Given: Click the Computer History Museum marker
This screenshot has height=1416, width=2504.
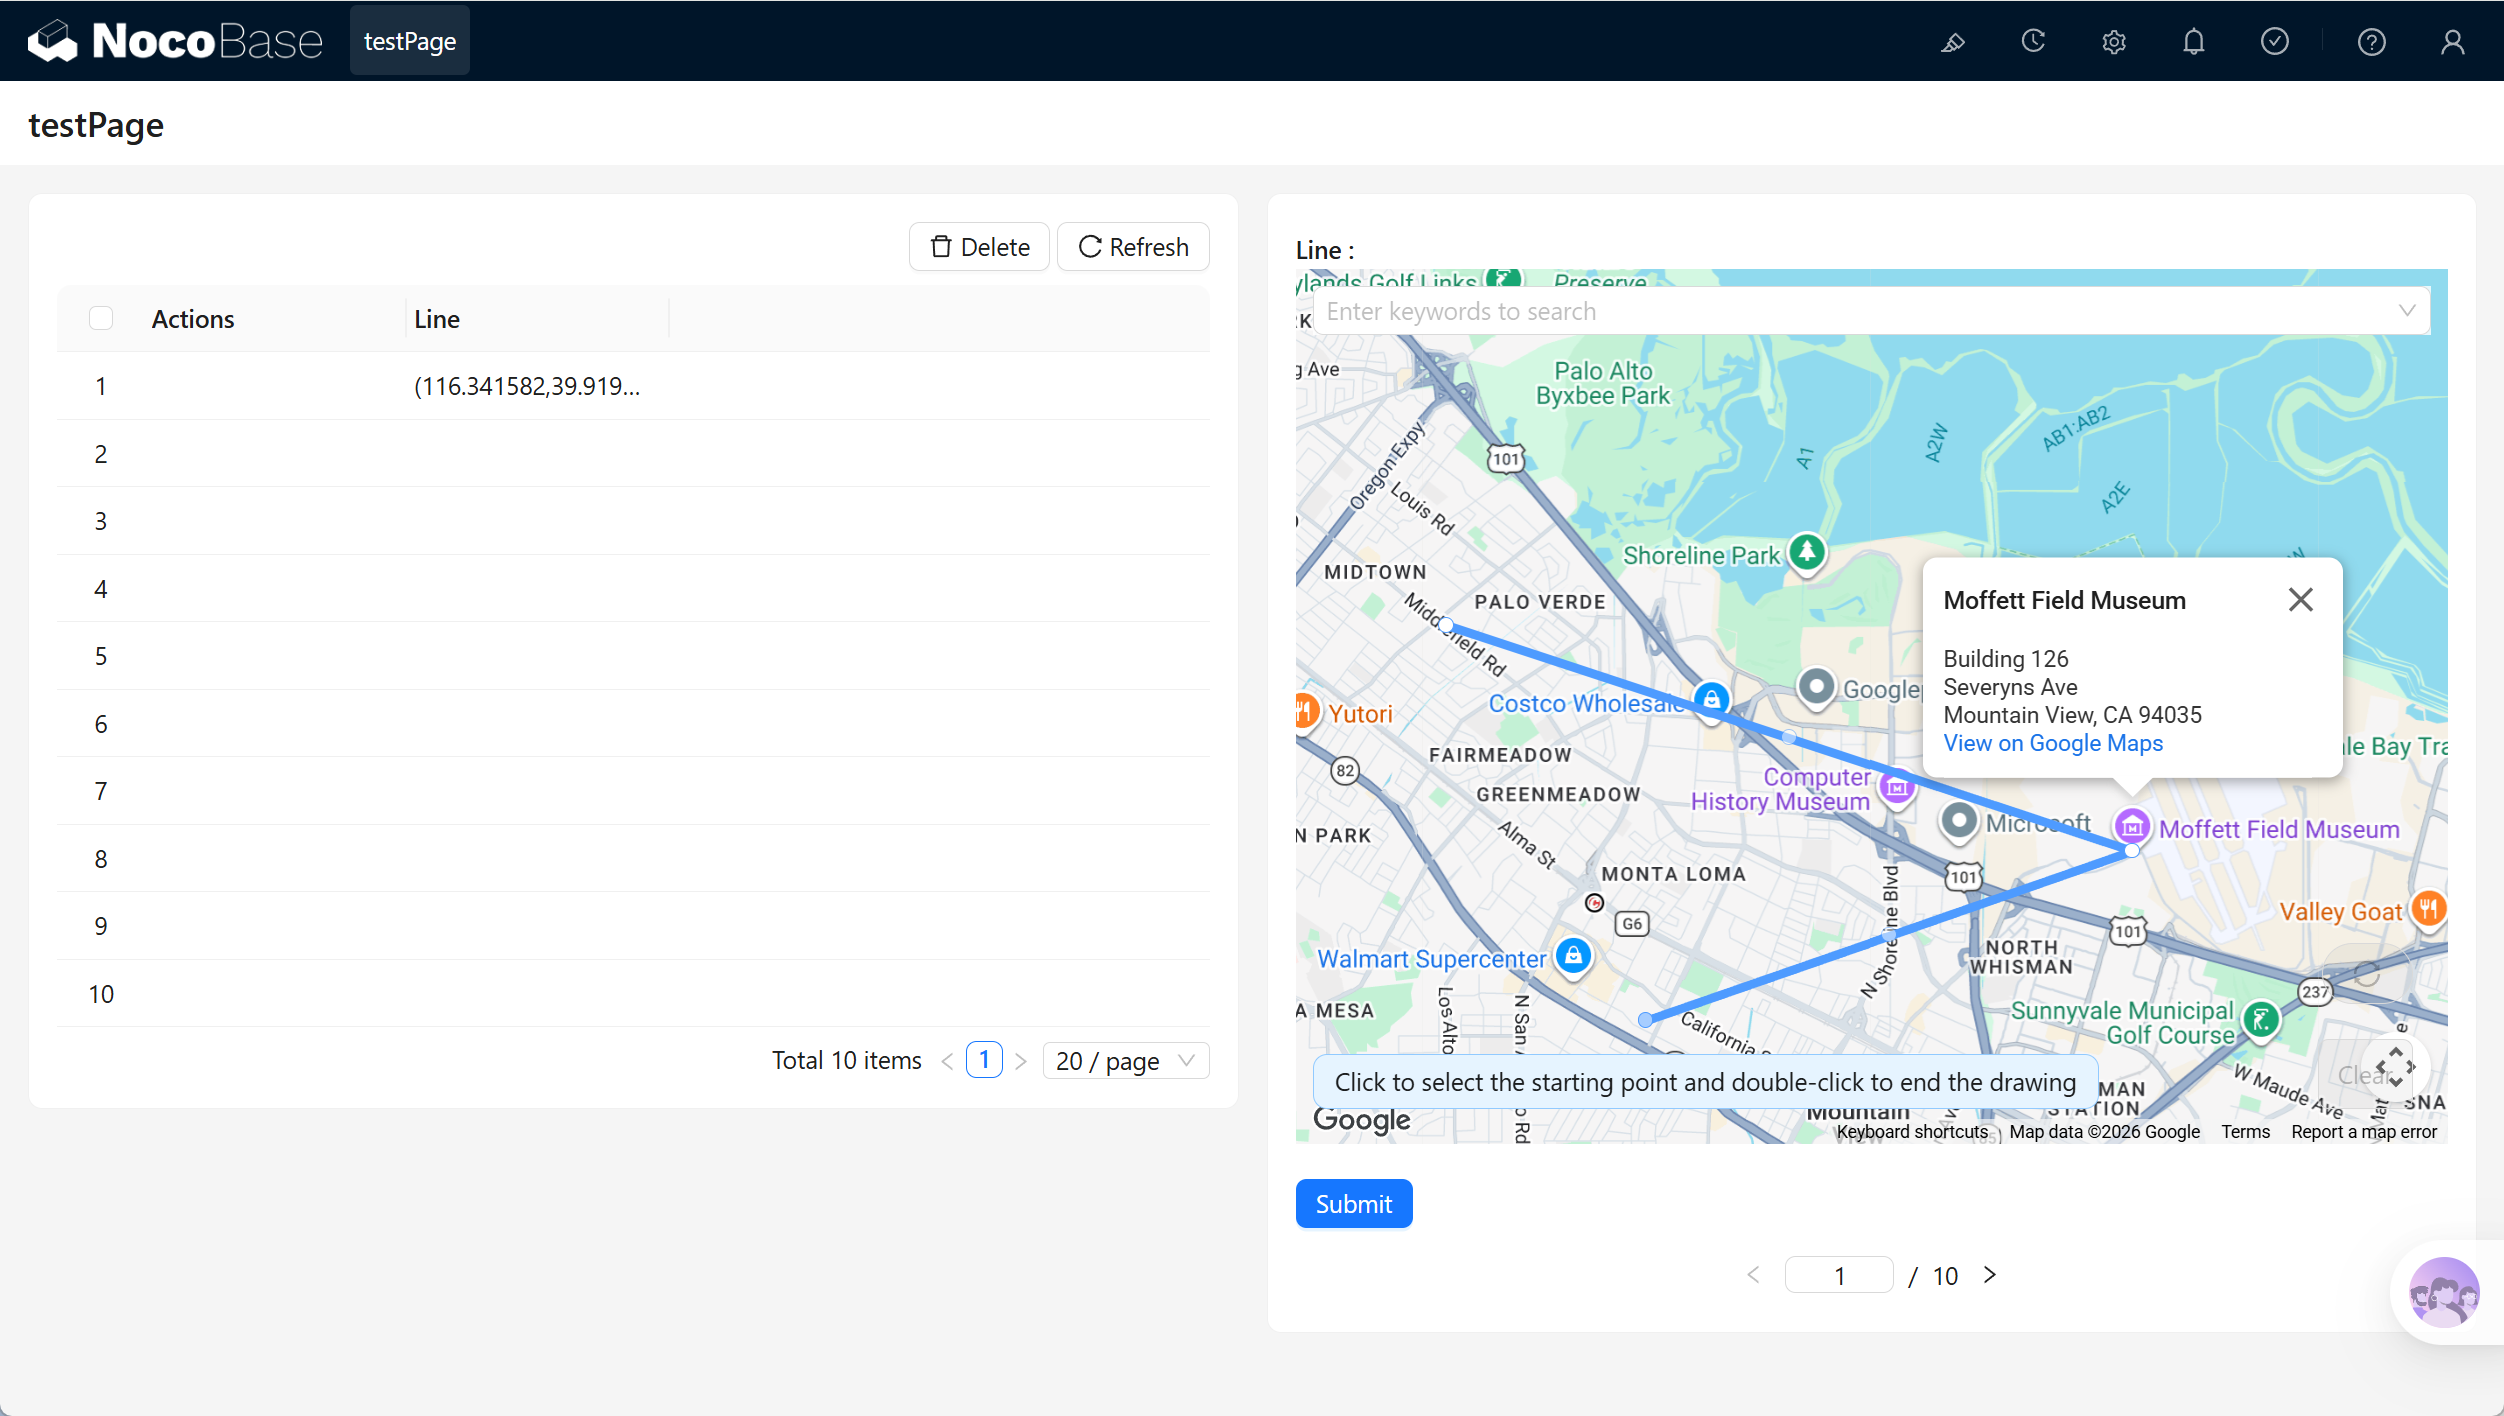Looking at the screenshot, I should click(1896, 788).
